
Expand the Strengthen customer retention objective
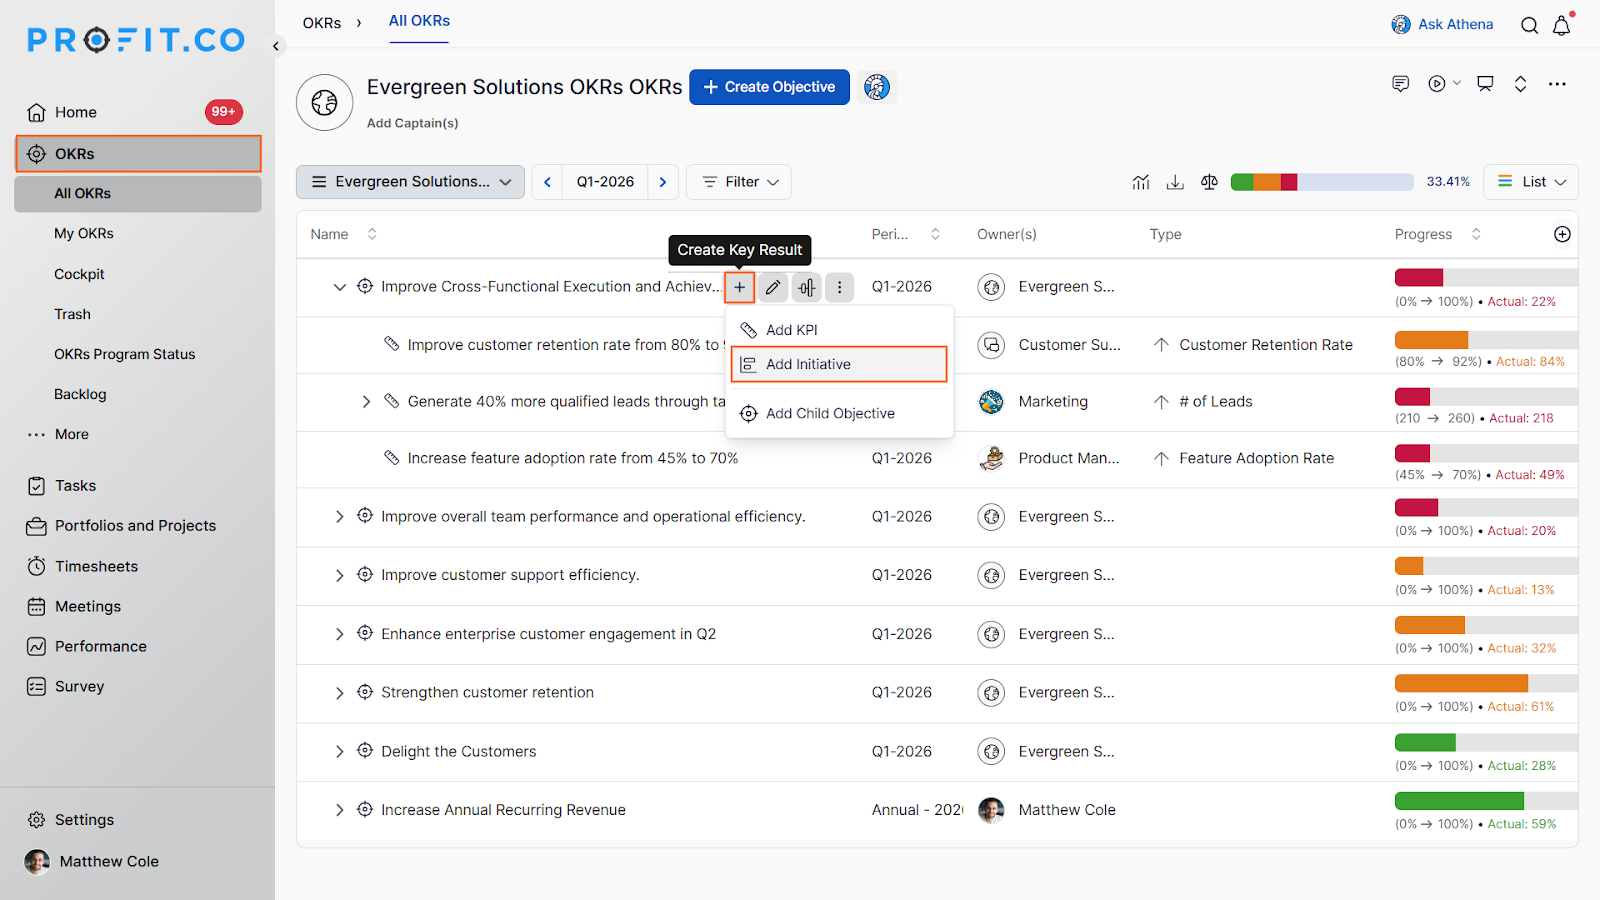tap(339, 693)
